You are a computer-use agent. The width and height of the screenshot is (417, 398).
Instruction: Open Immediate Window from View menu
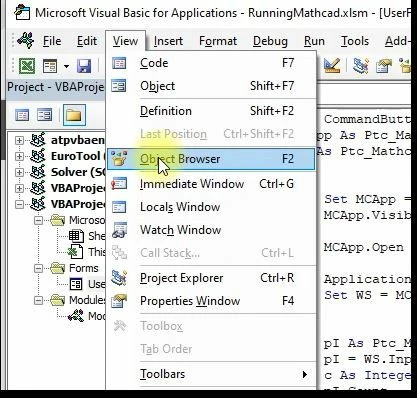tap(211, 184)
